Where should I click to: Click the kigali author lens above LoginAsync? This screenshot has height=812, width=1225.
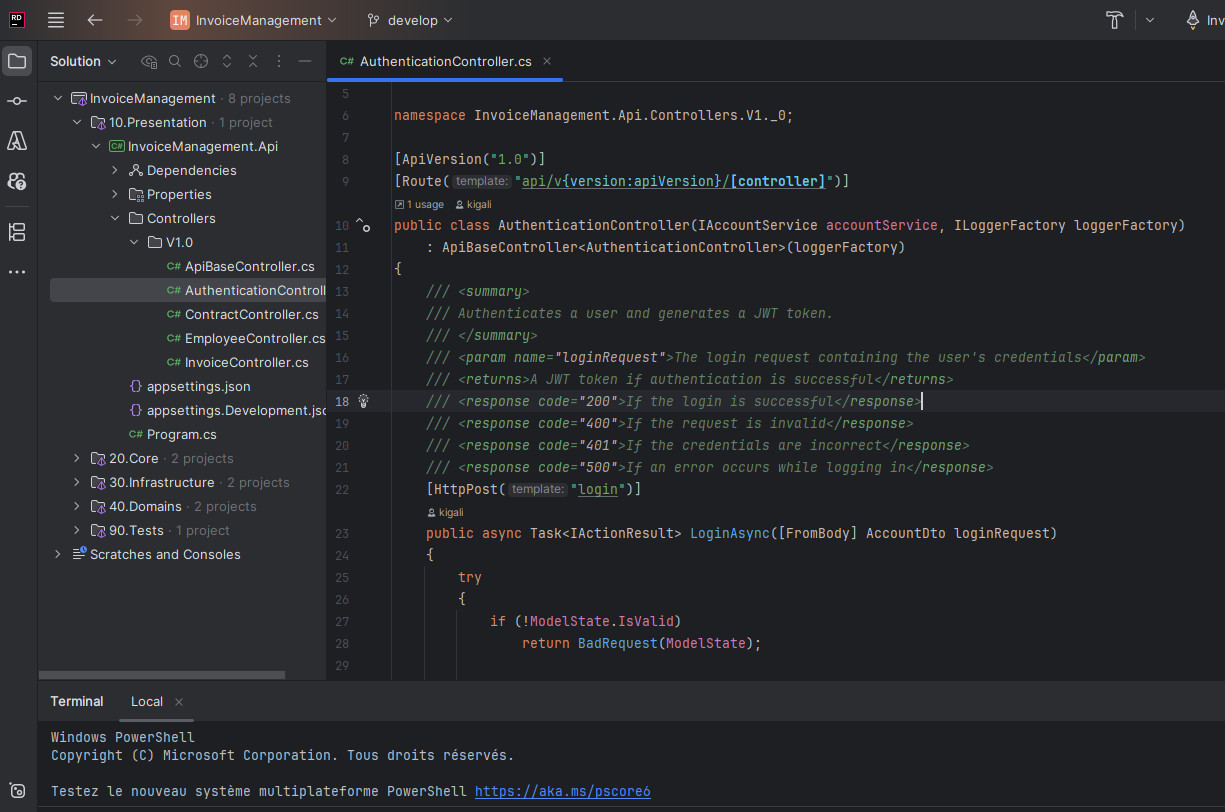coord(445,512)
